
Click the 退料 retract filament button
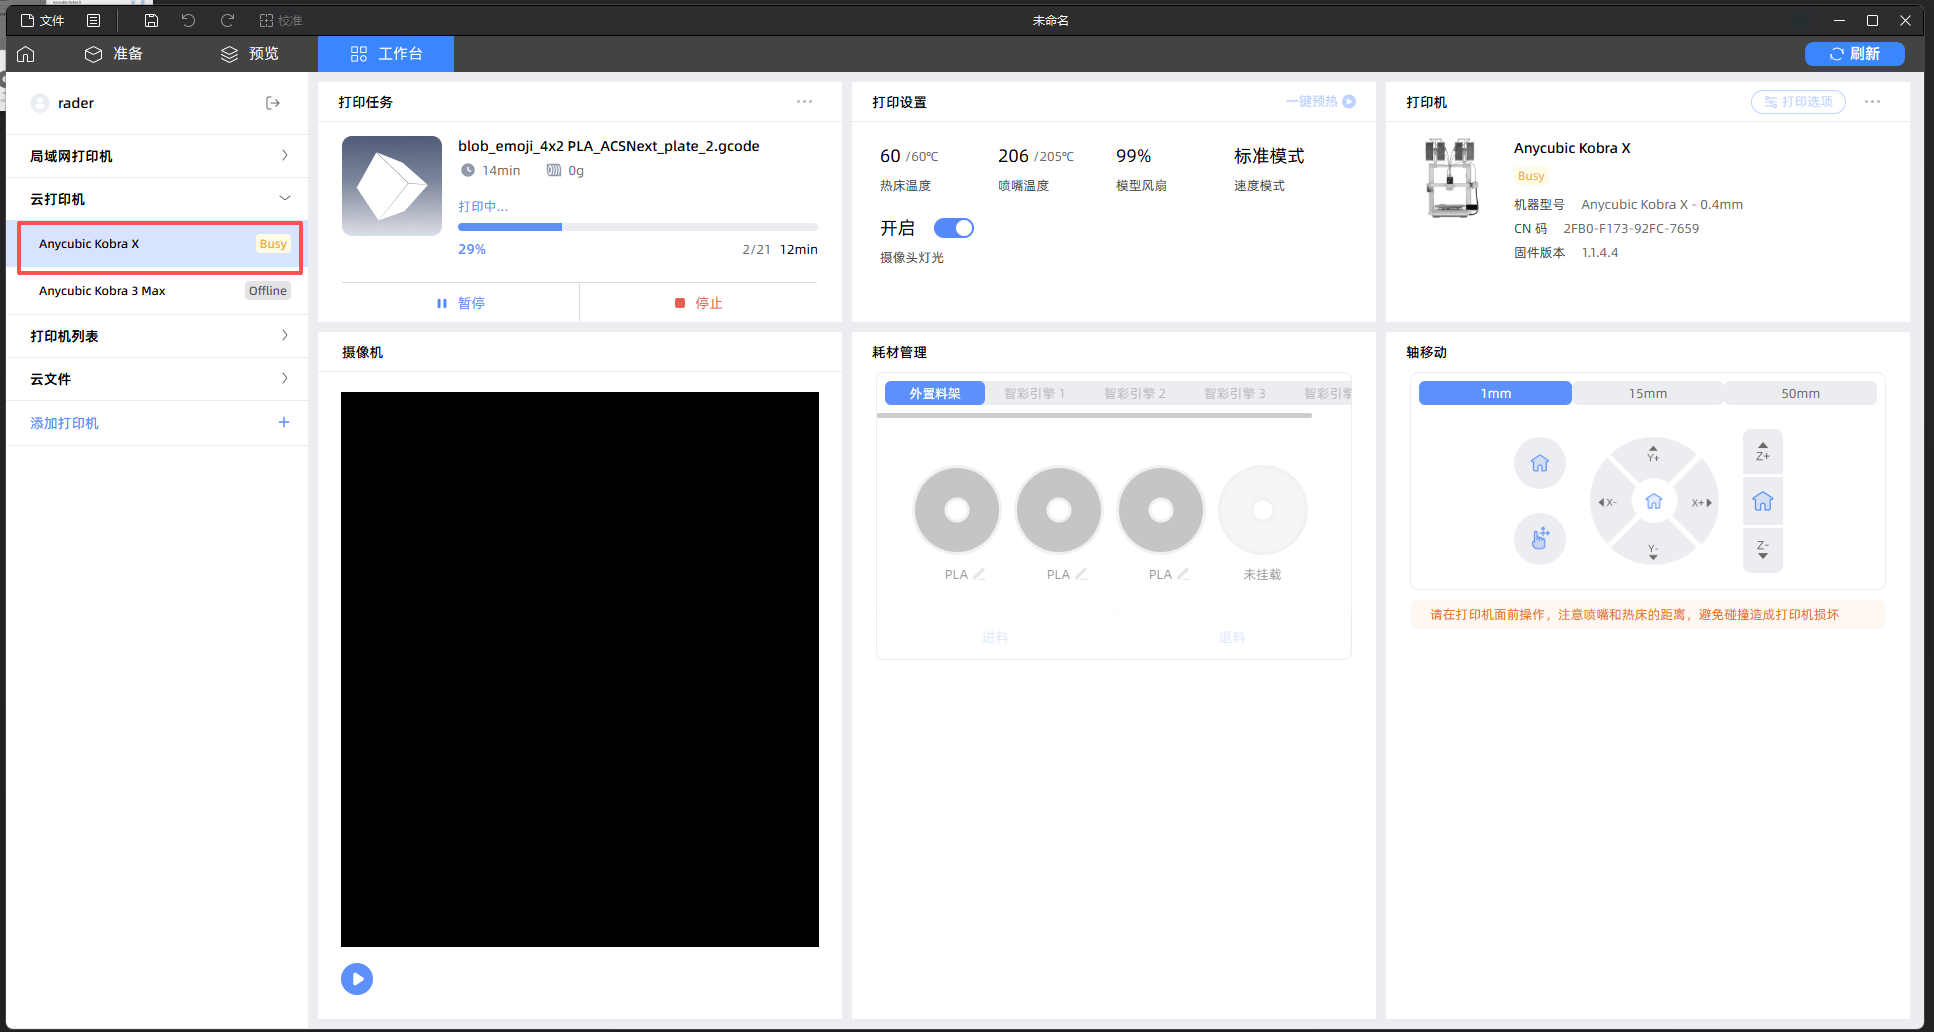click(1232, 637)
